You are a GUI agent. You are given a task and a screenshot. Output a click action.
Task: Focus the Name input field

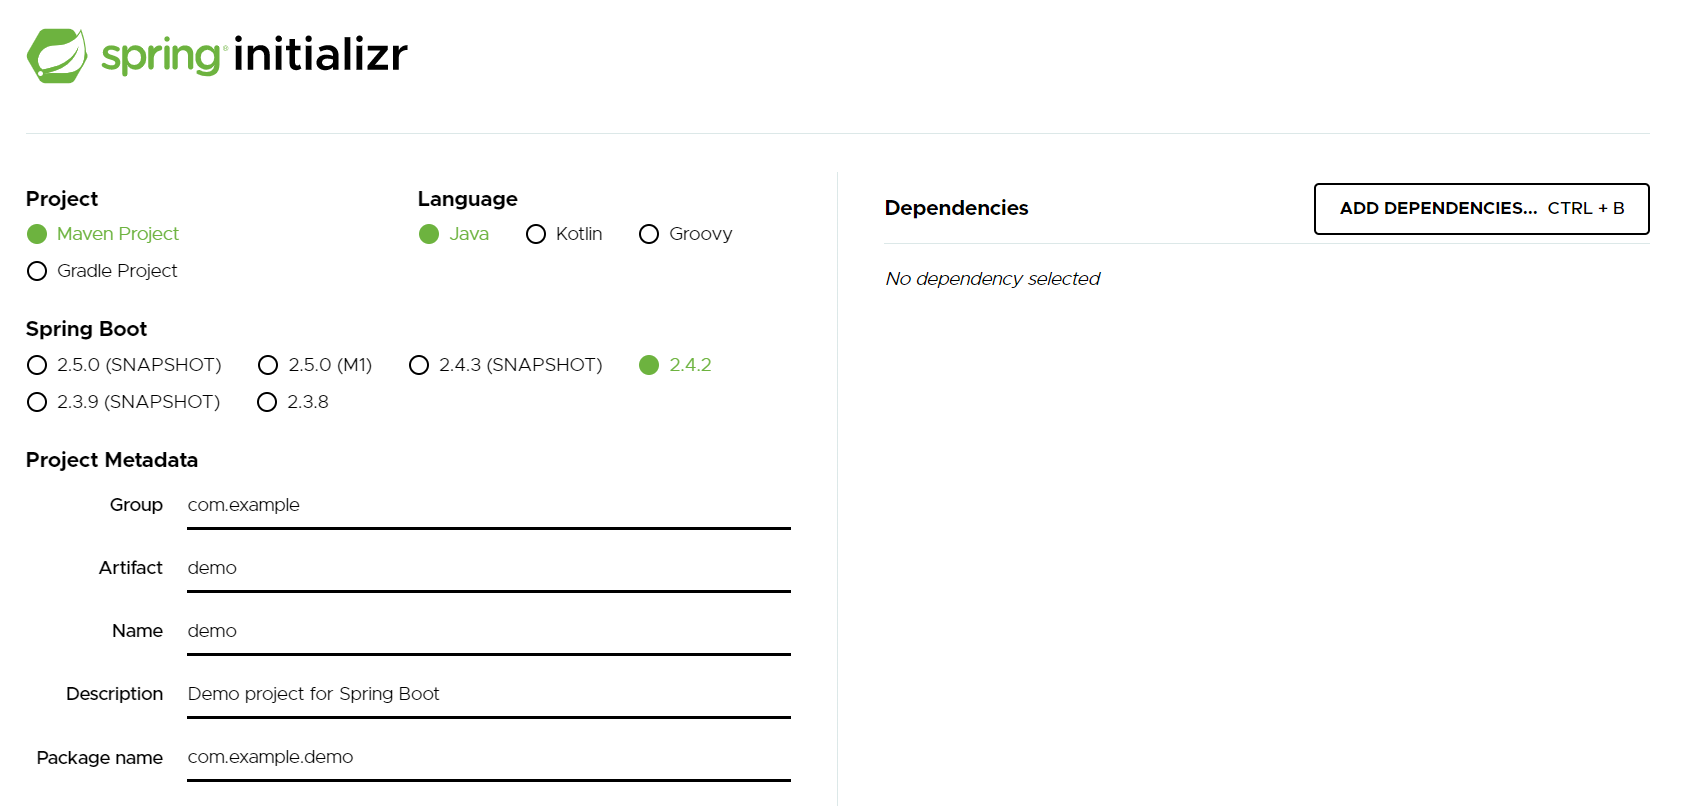(489, 632)
